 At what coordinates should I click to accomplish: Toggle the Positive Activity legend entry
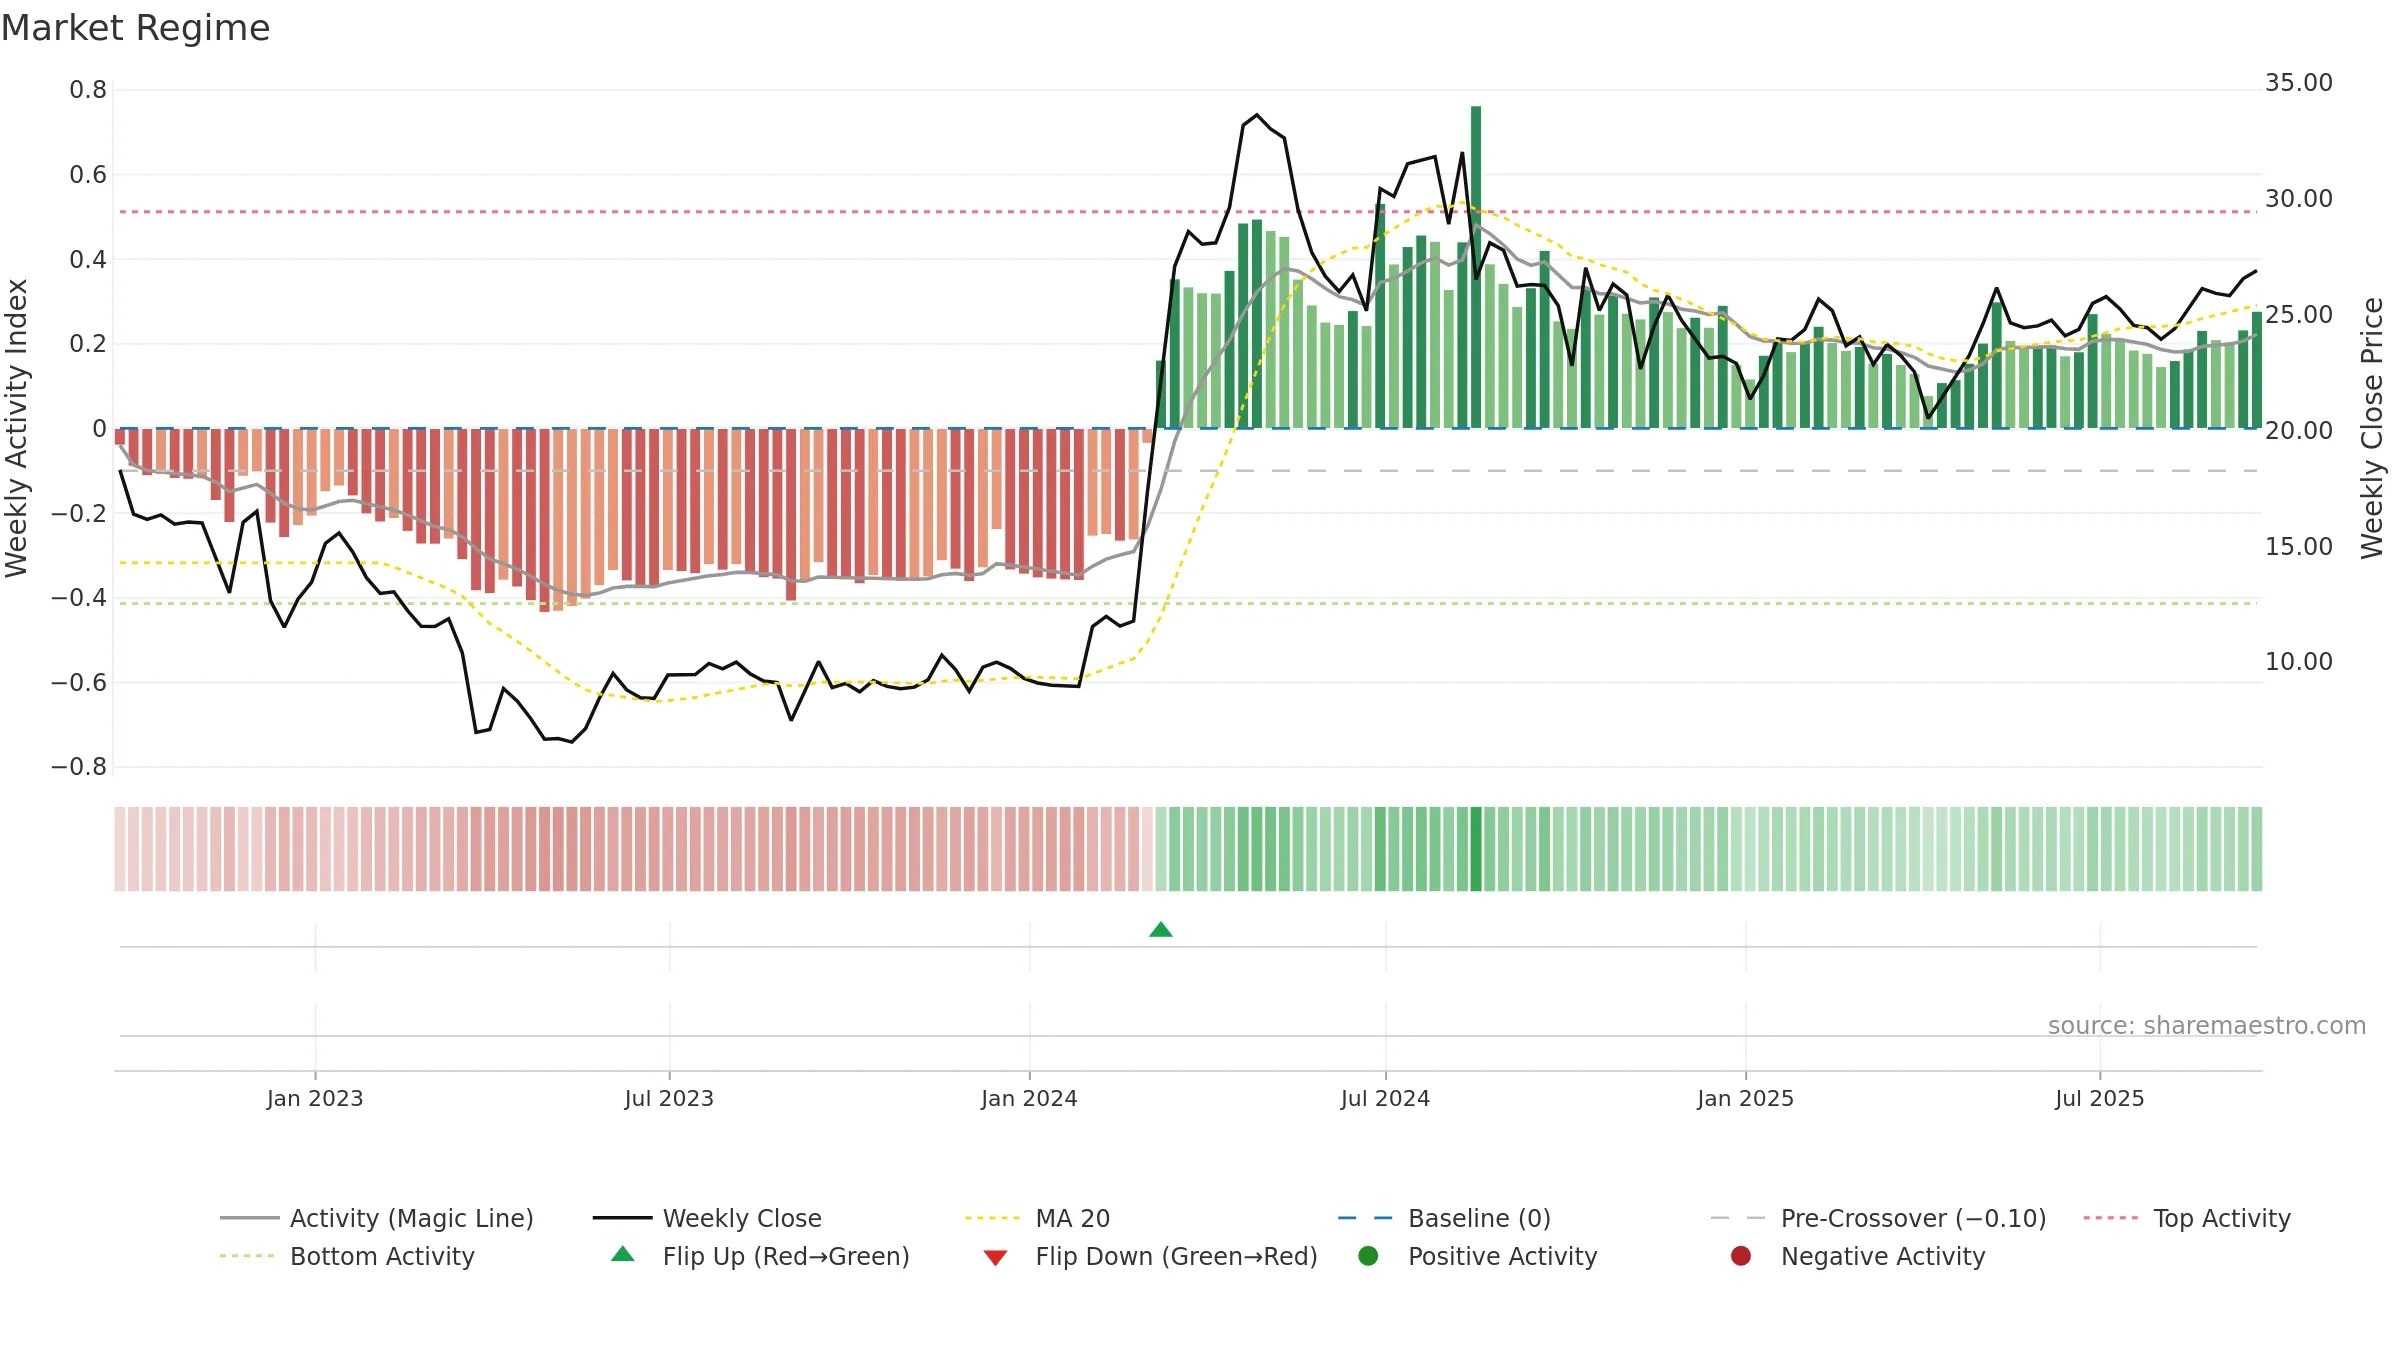[1478, 1256]
